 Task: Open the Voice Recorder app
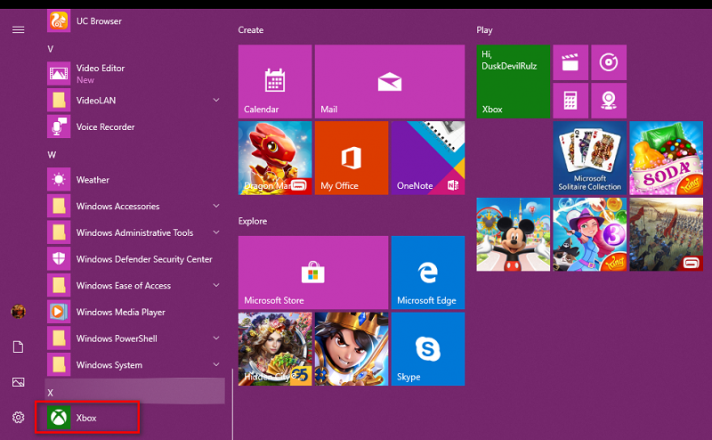[135, 127]
